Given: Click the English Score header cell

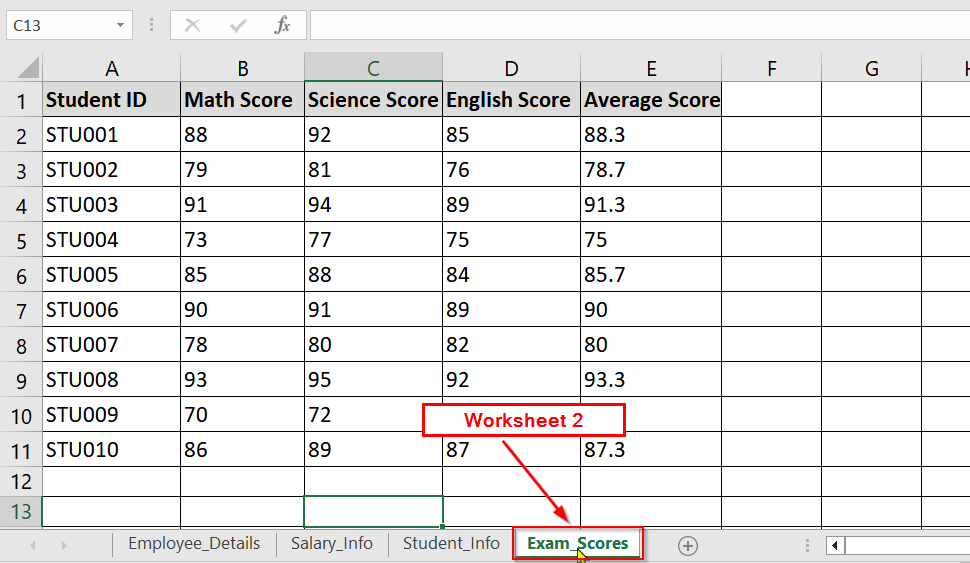Looking at the screenshot, I should (x=511, y=100).
